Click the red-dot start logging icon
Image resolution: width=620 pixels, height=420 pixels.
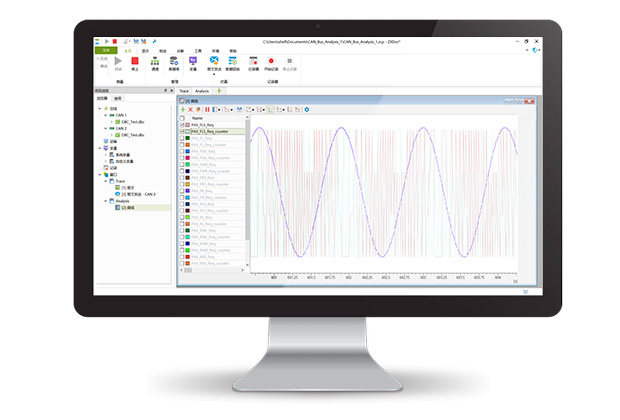pyautogui.click(x=271, y=60)
